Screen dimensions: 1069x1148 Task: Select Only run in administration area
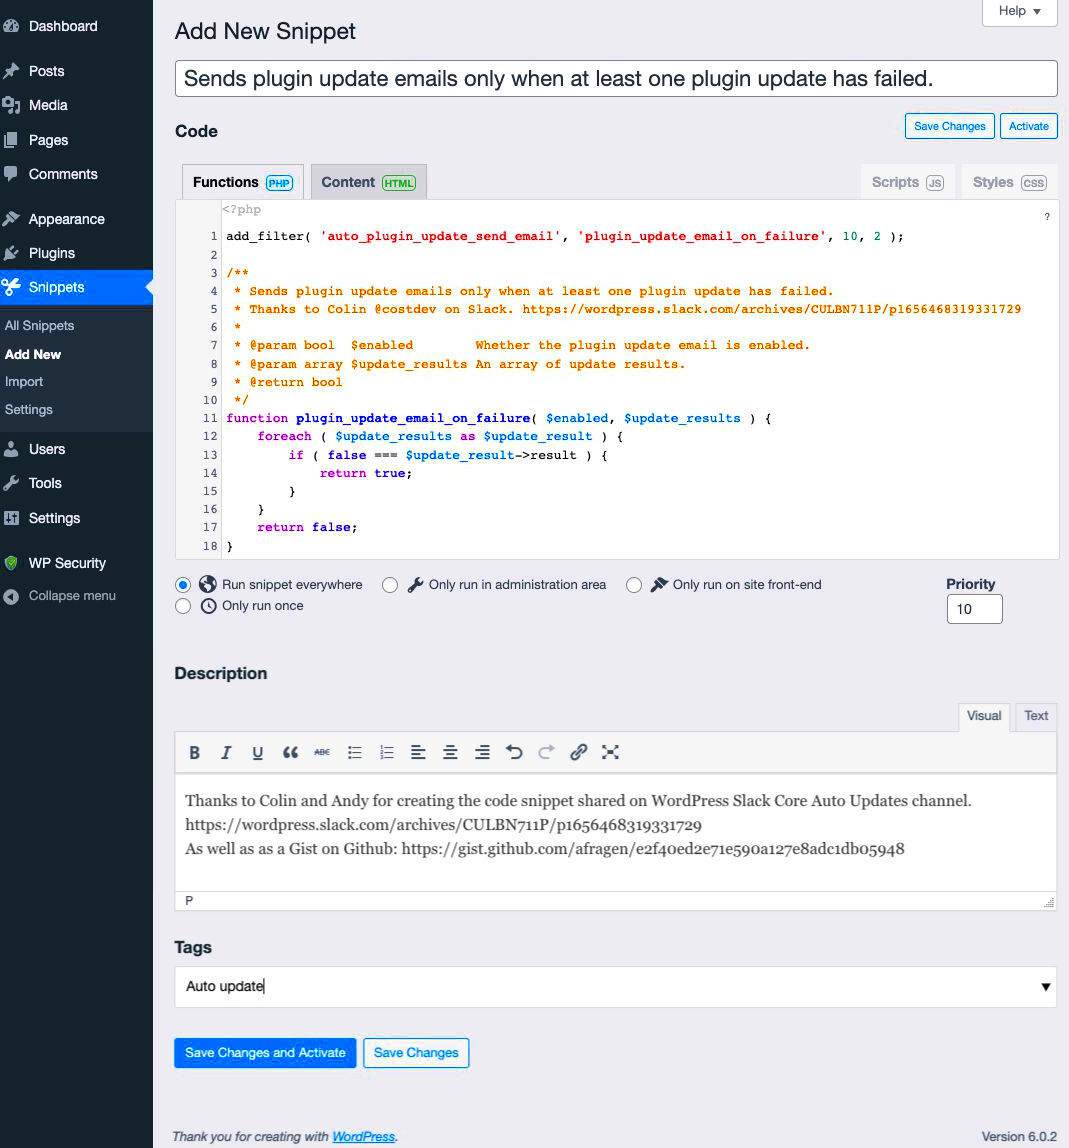click(x=390, y=585)
